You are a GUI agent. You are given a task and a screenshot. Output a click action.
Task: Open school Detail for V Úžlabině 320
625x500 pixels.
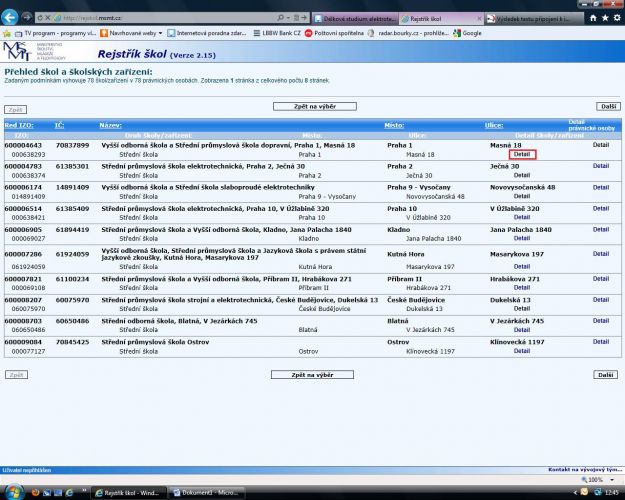[522, 217]
